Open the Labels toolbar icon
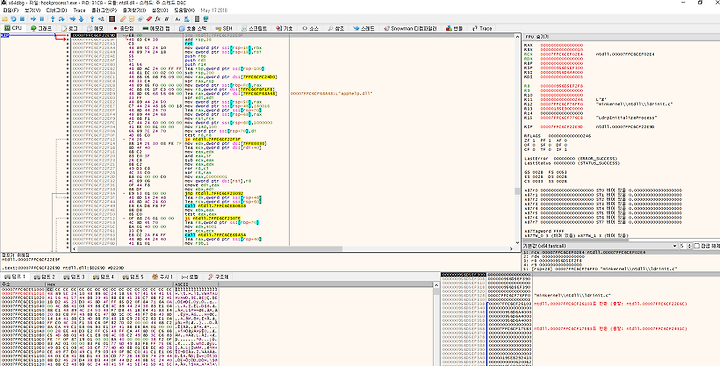Screen dimensions: 720x366 [x=141, y=19]
